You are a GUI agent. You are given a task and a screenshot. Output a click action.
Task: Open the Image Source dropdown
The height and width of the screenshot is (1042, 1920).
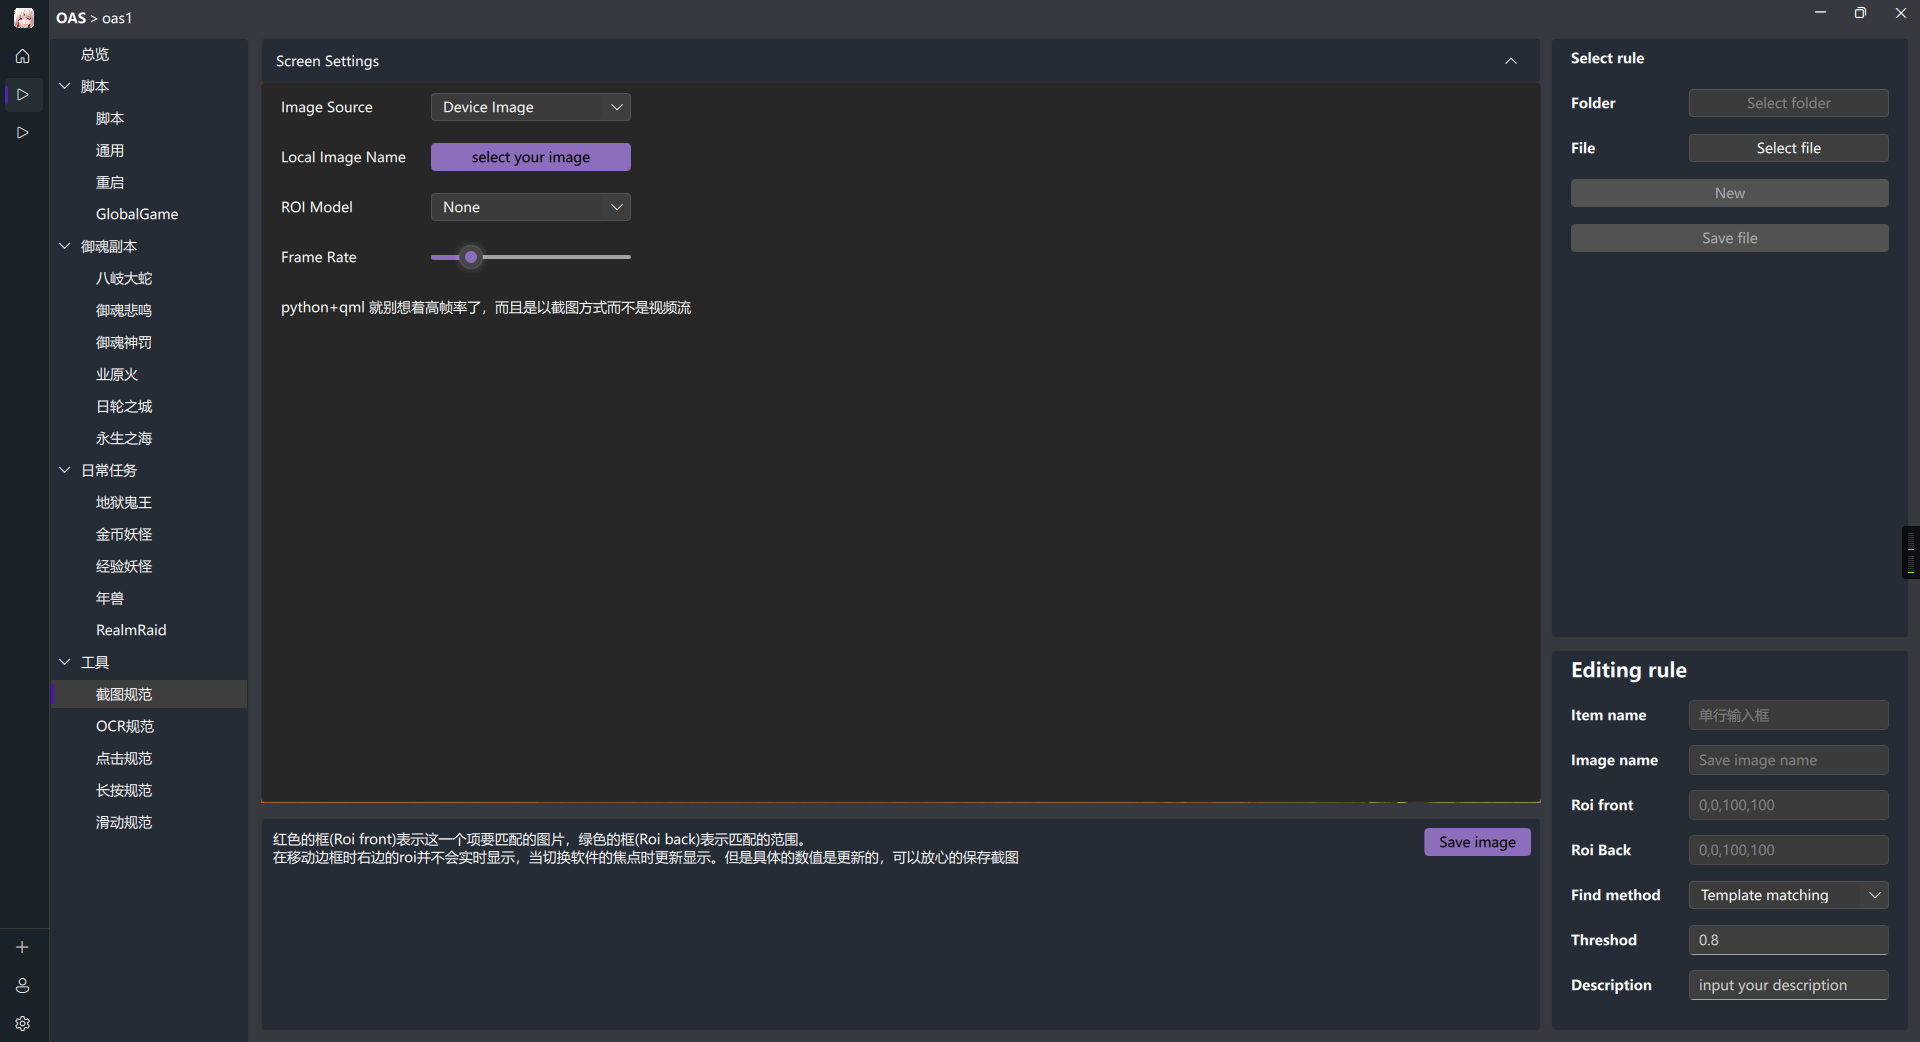(530, 107)
